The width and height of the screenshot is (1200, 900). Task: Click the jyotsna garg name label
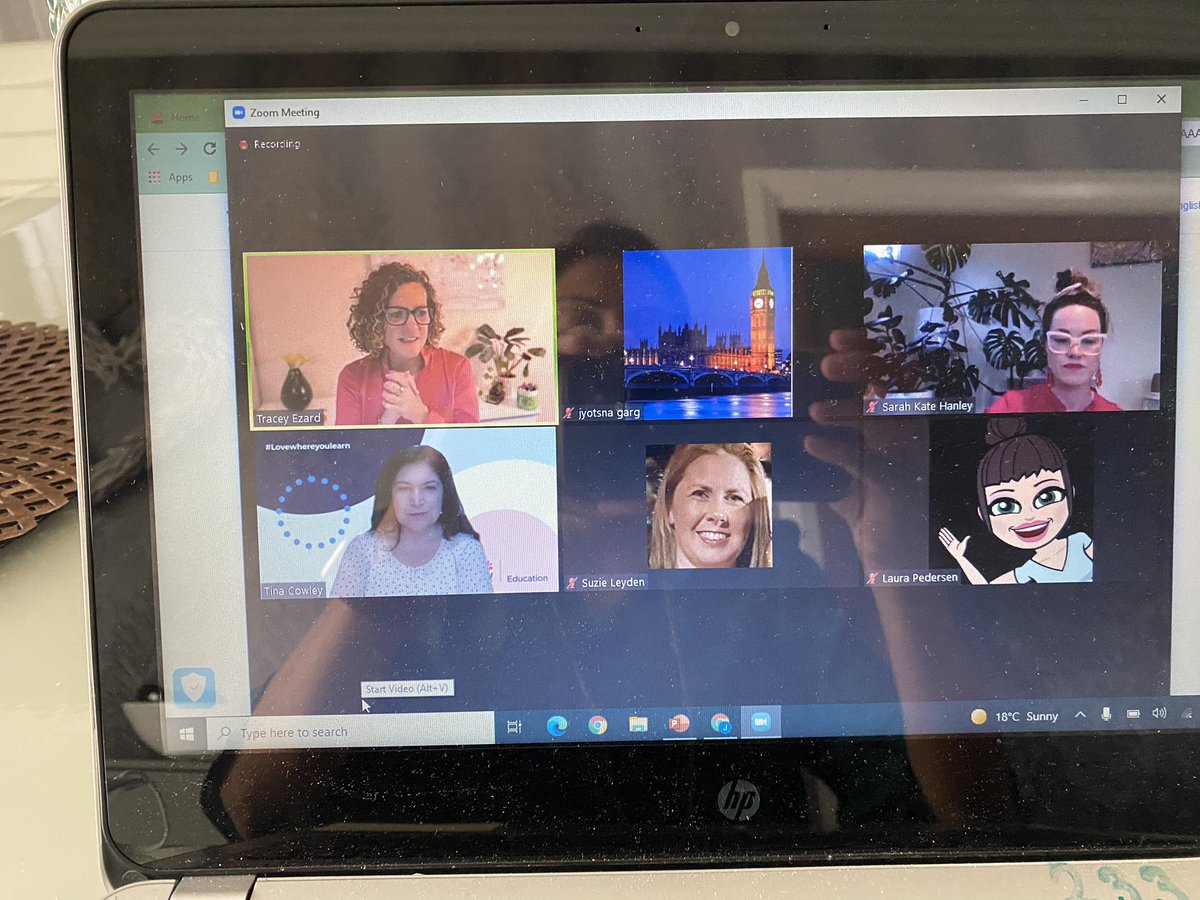tap(611, 412)
